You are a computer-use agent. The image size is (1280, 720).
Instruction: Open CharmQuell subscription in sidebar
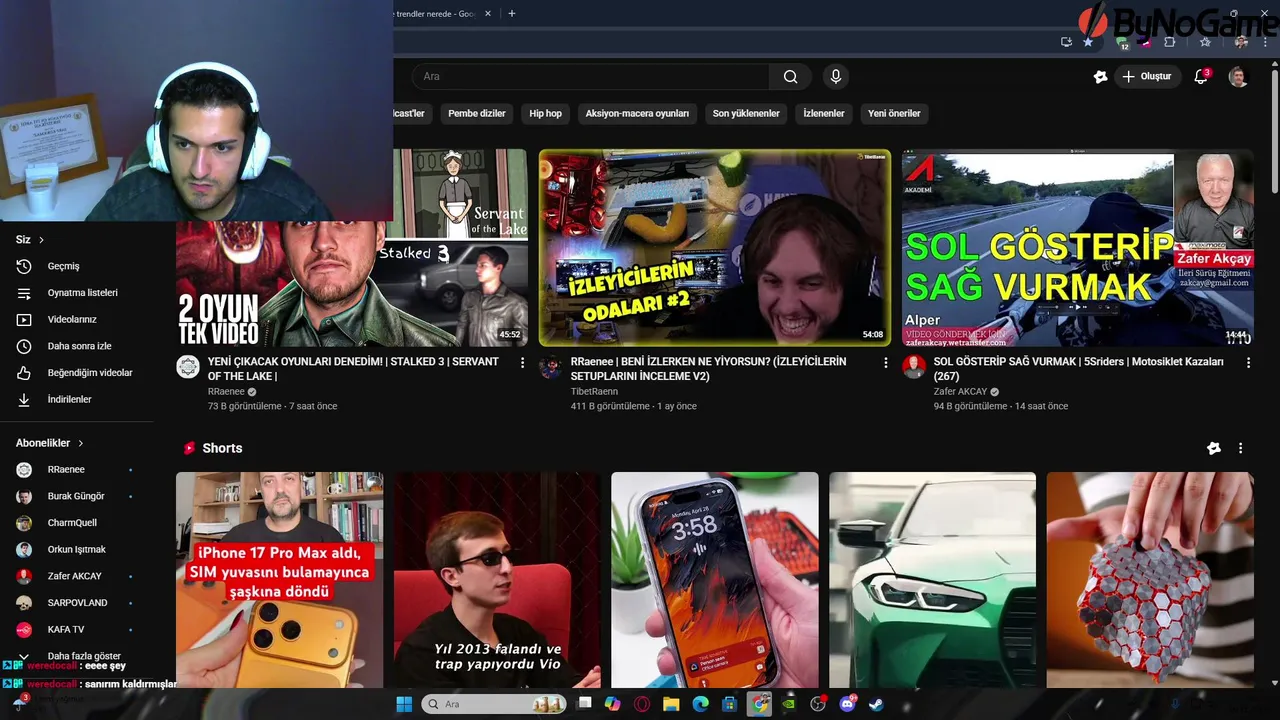[76, 523]
